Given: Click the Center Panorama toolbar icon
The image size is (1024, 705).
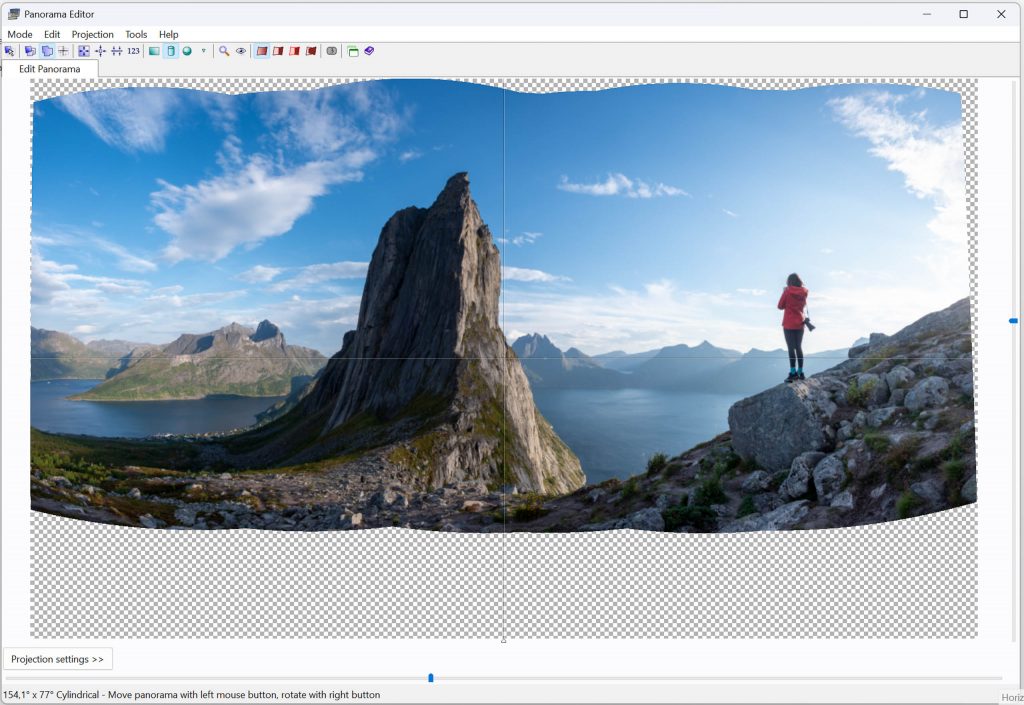Looking at the screenshot, I should (x=100, y=51).
